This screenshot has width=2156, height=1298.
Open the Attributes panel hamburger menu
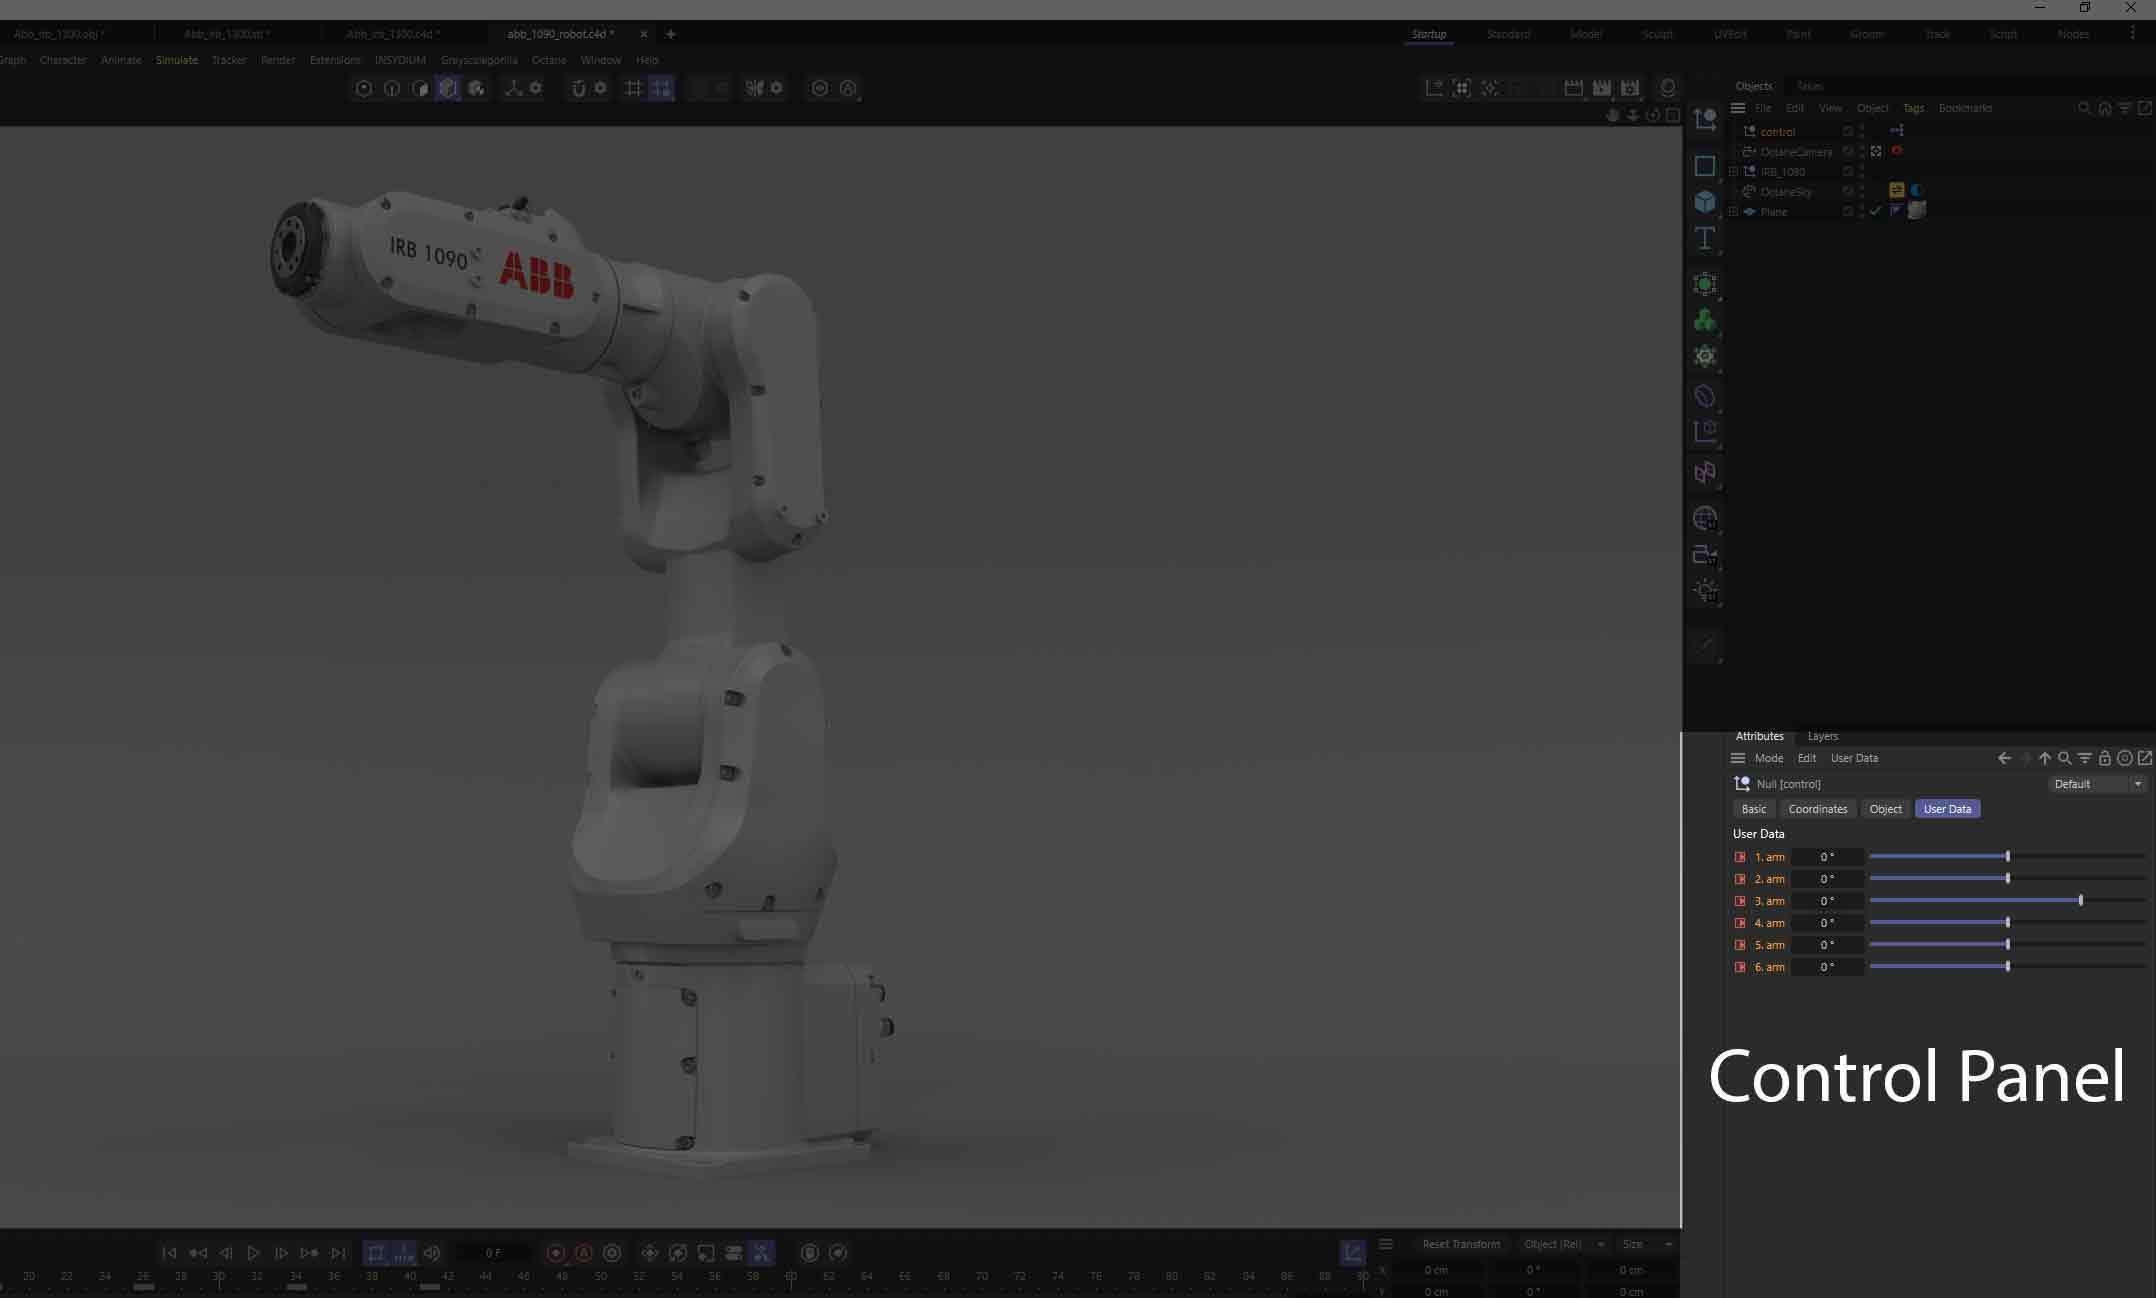point(1738,758)
